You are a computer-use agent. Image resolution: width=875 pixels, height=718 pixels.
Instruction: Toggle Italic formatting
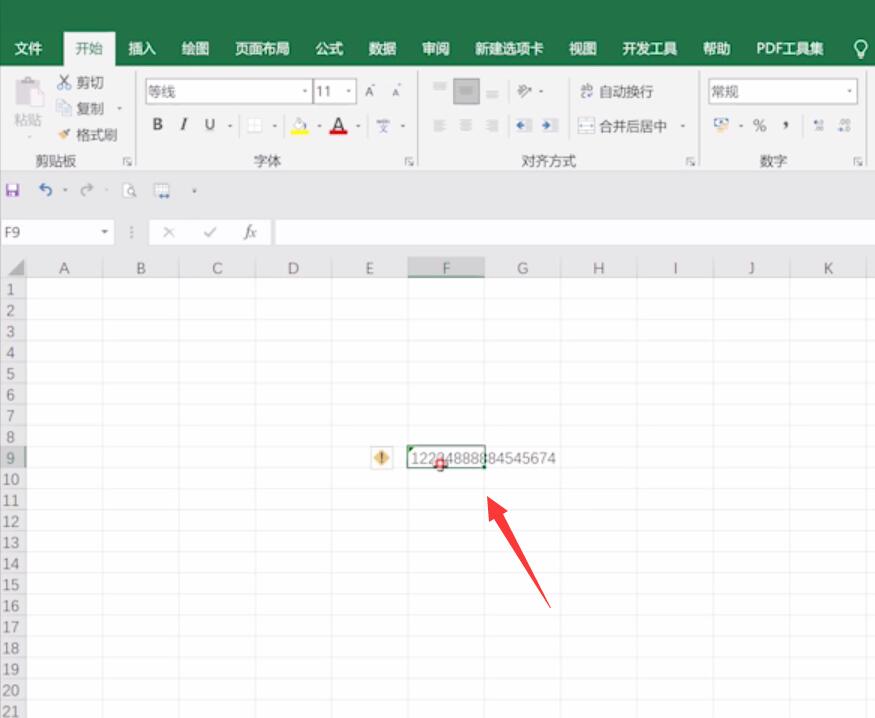[184, 124]
